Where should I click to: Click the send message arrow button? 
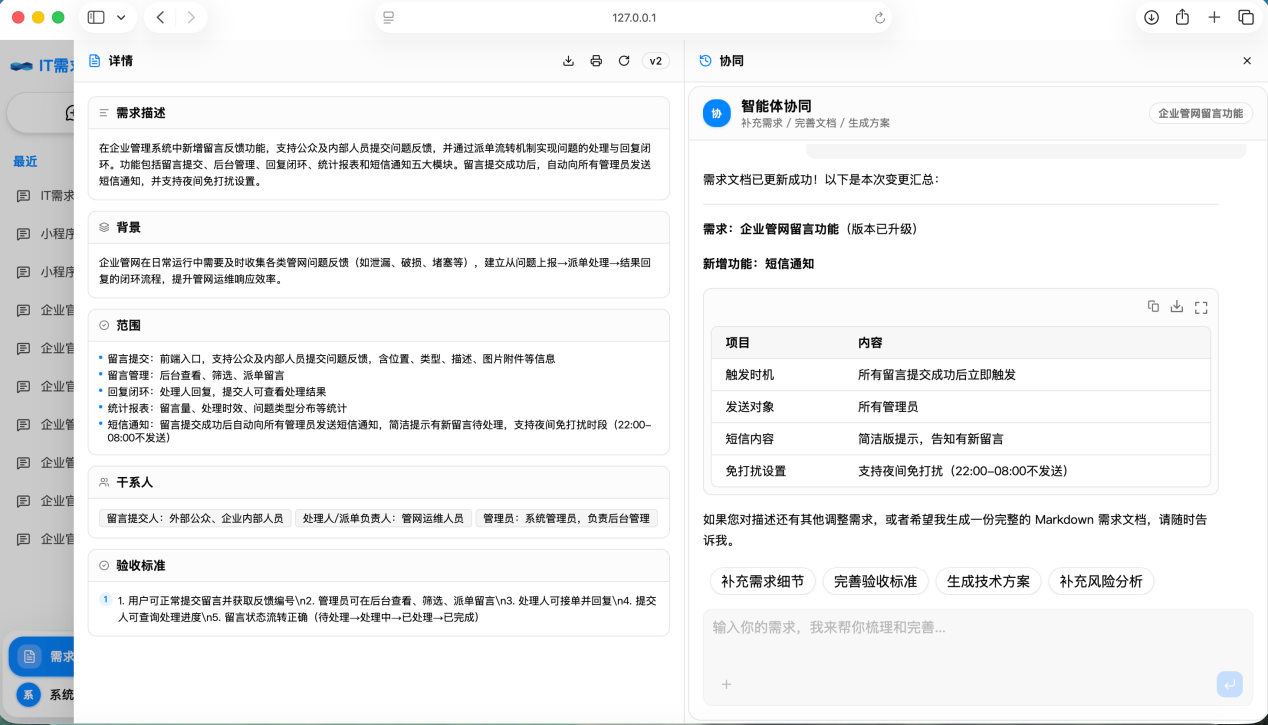[x=1230, y=684]
